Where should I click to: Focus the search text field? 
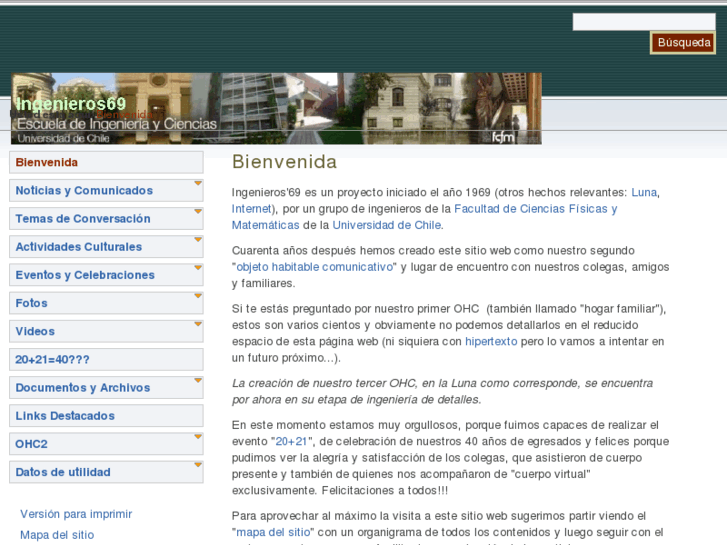644,22
